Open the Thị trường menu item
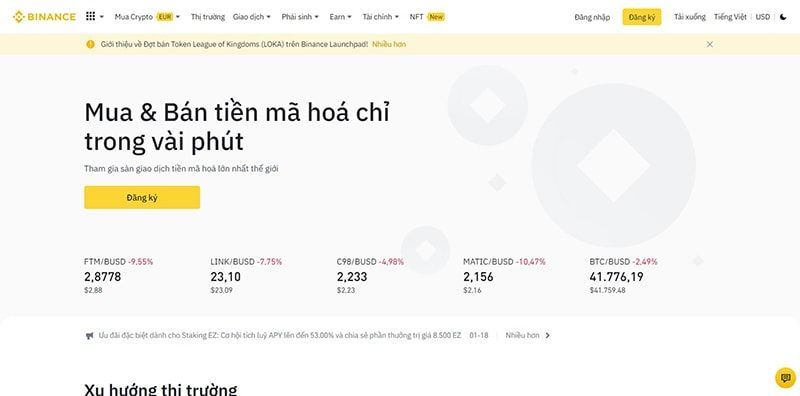800x396 pixels. point(208,17)
